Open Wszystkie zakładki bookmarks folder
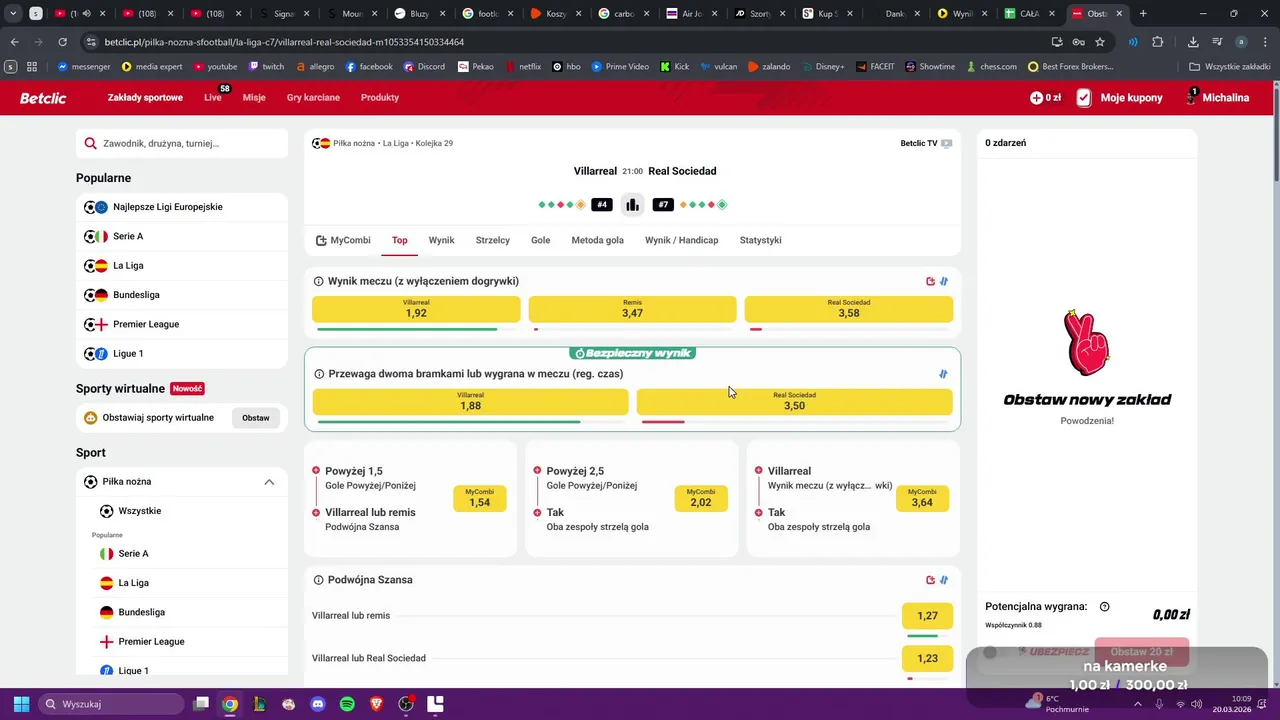The width and height of the screenshot is (1280, 720). click(1230, 67)
